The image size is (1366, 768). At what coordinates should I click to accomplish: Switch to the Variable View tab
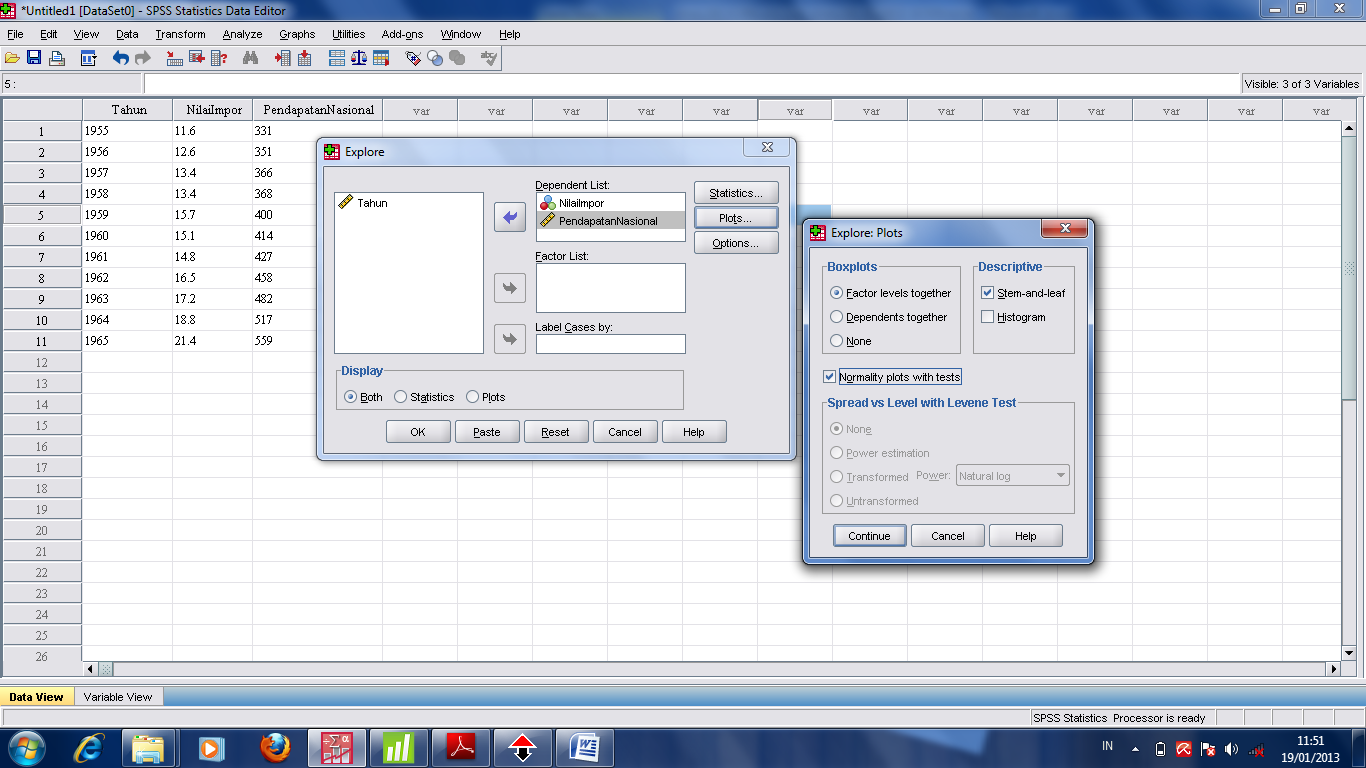click(x=118, y=697)
